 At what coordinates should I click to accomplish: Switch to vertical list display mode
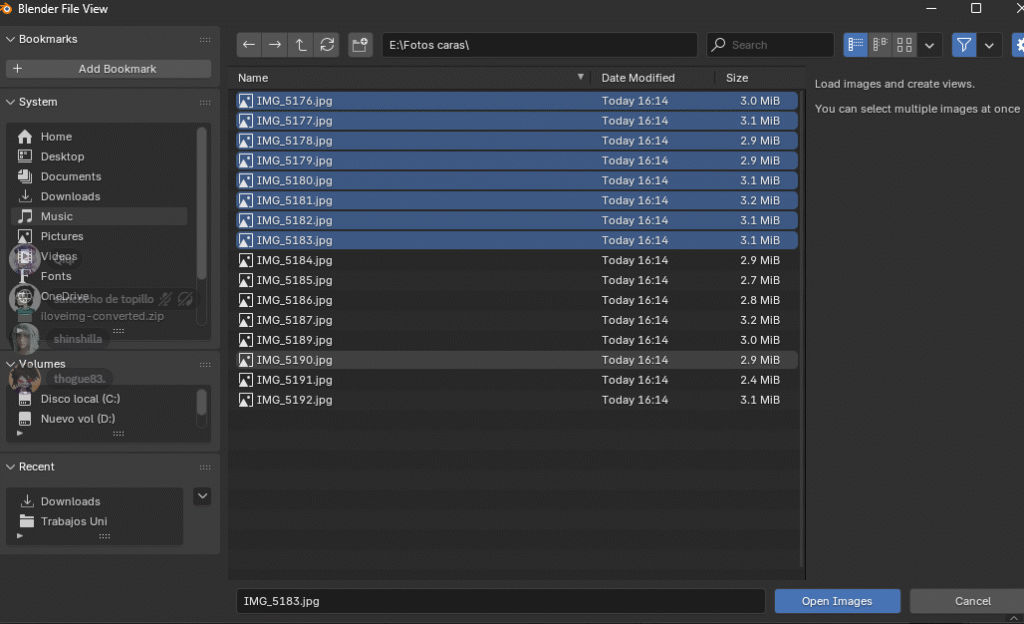pyautogui.click(x=855, y=45)
